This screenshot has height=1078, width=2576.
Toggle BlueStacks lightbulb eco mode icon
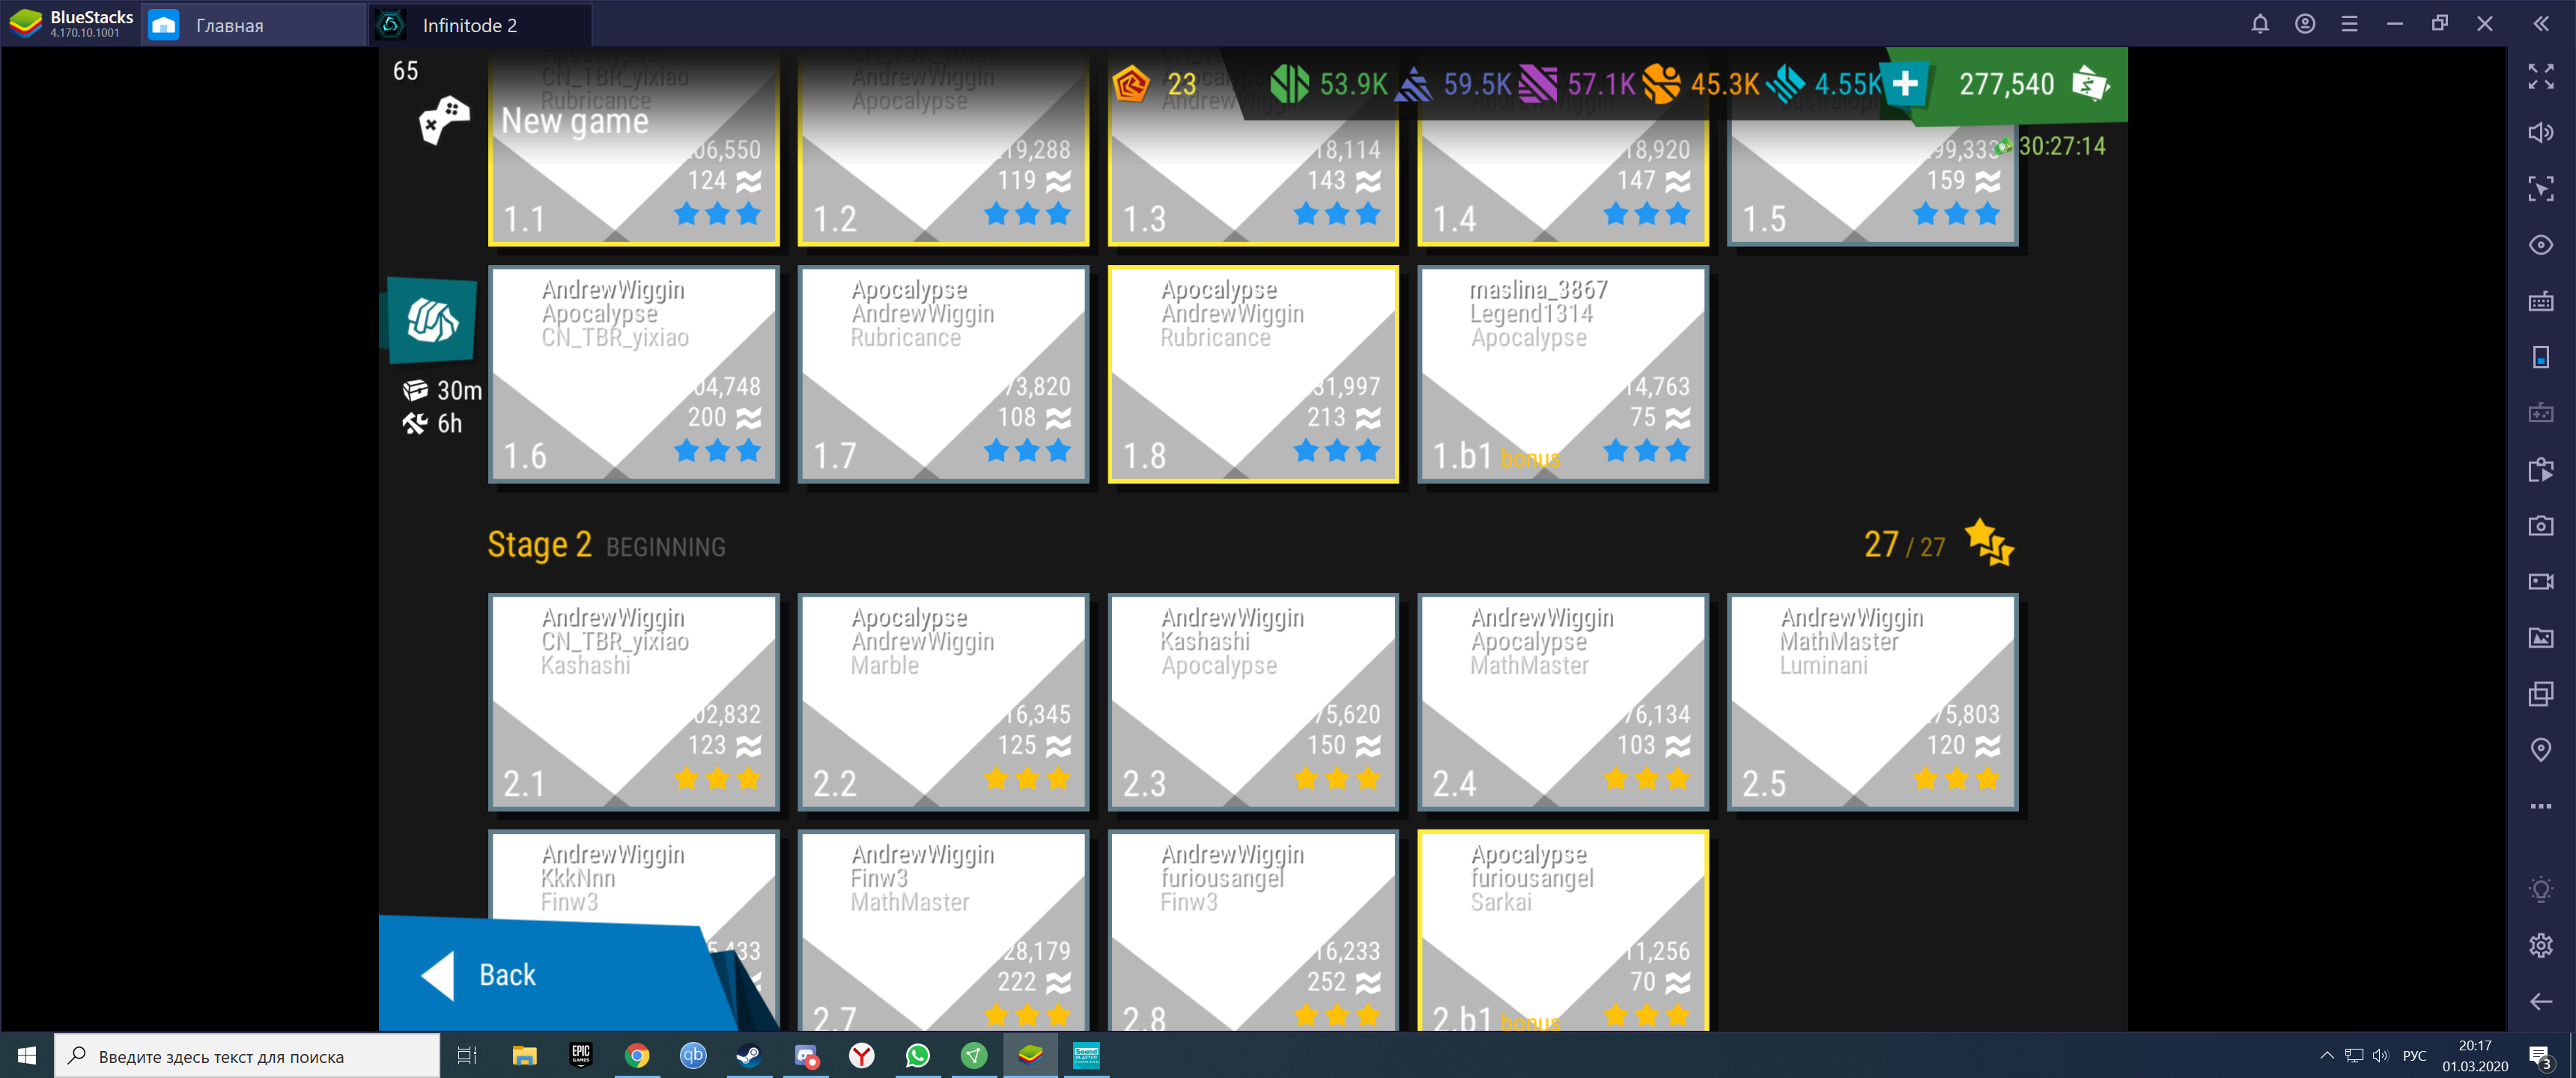point(2540,890)
